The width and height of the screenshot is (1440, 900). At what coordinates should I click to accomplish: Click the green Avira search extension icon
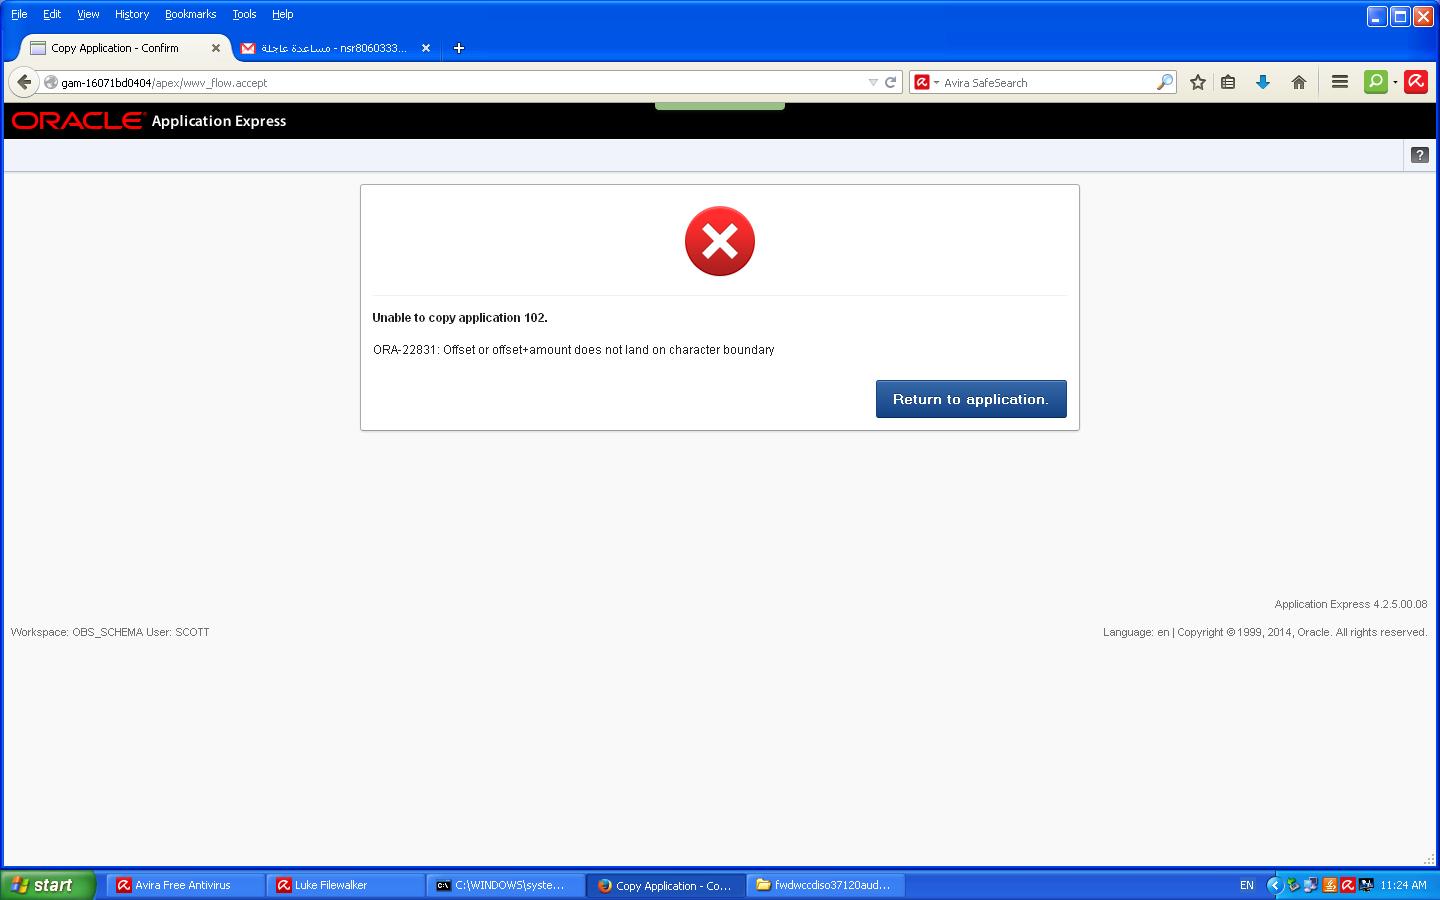coord(1376,82)
